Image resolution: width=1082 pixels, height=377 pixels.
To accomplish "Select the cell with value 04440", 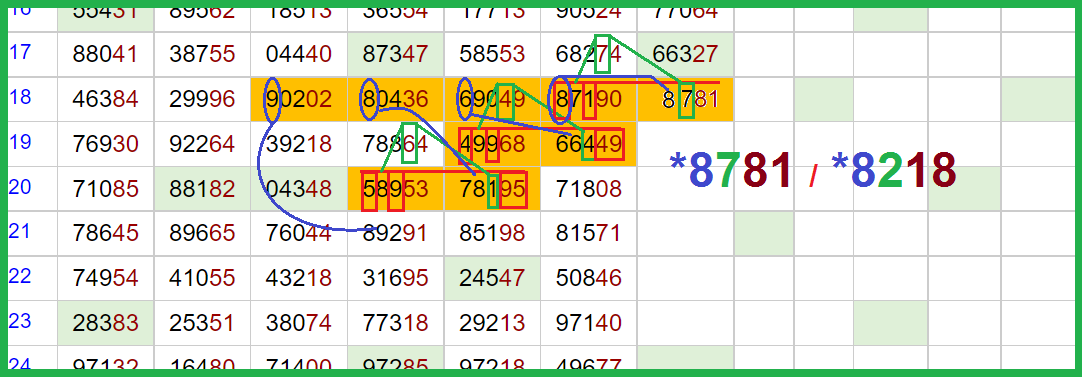I will pyautogui.click(x=299, y=54).
